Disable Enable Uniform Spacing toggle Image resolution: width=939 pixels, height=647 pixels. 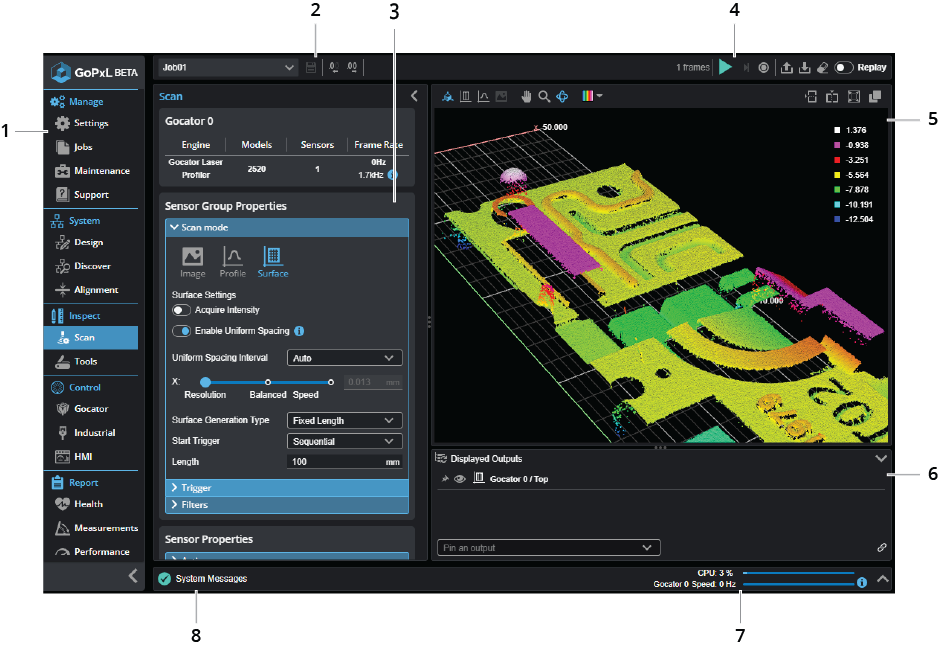(x=182, y=331)
